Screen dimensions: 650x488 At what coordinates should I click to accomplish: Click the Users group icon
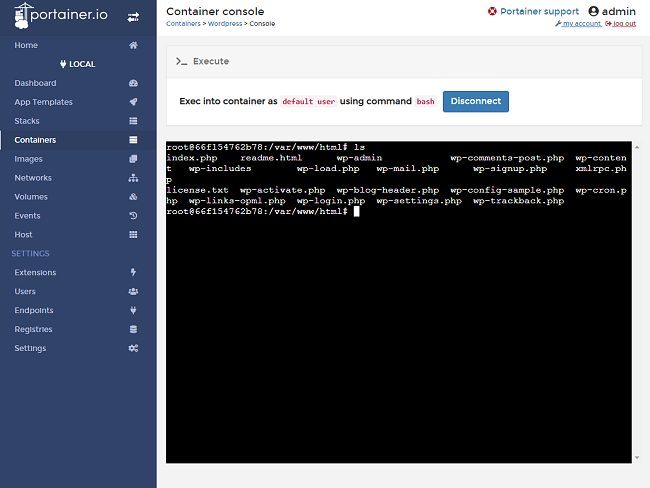click(x=133, y=291)
